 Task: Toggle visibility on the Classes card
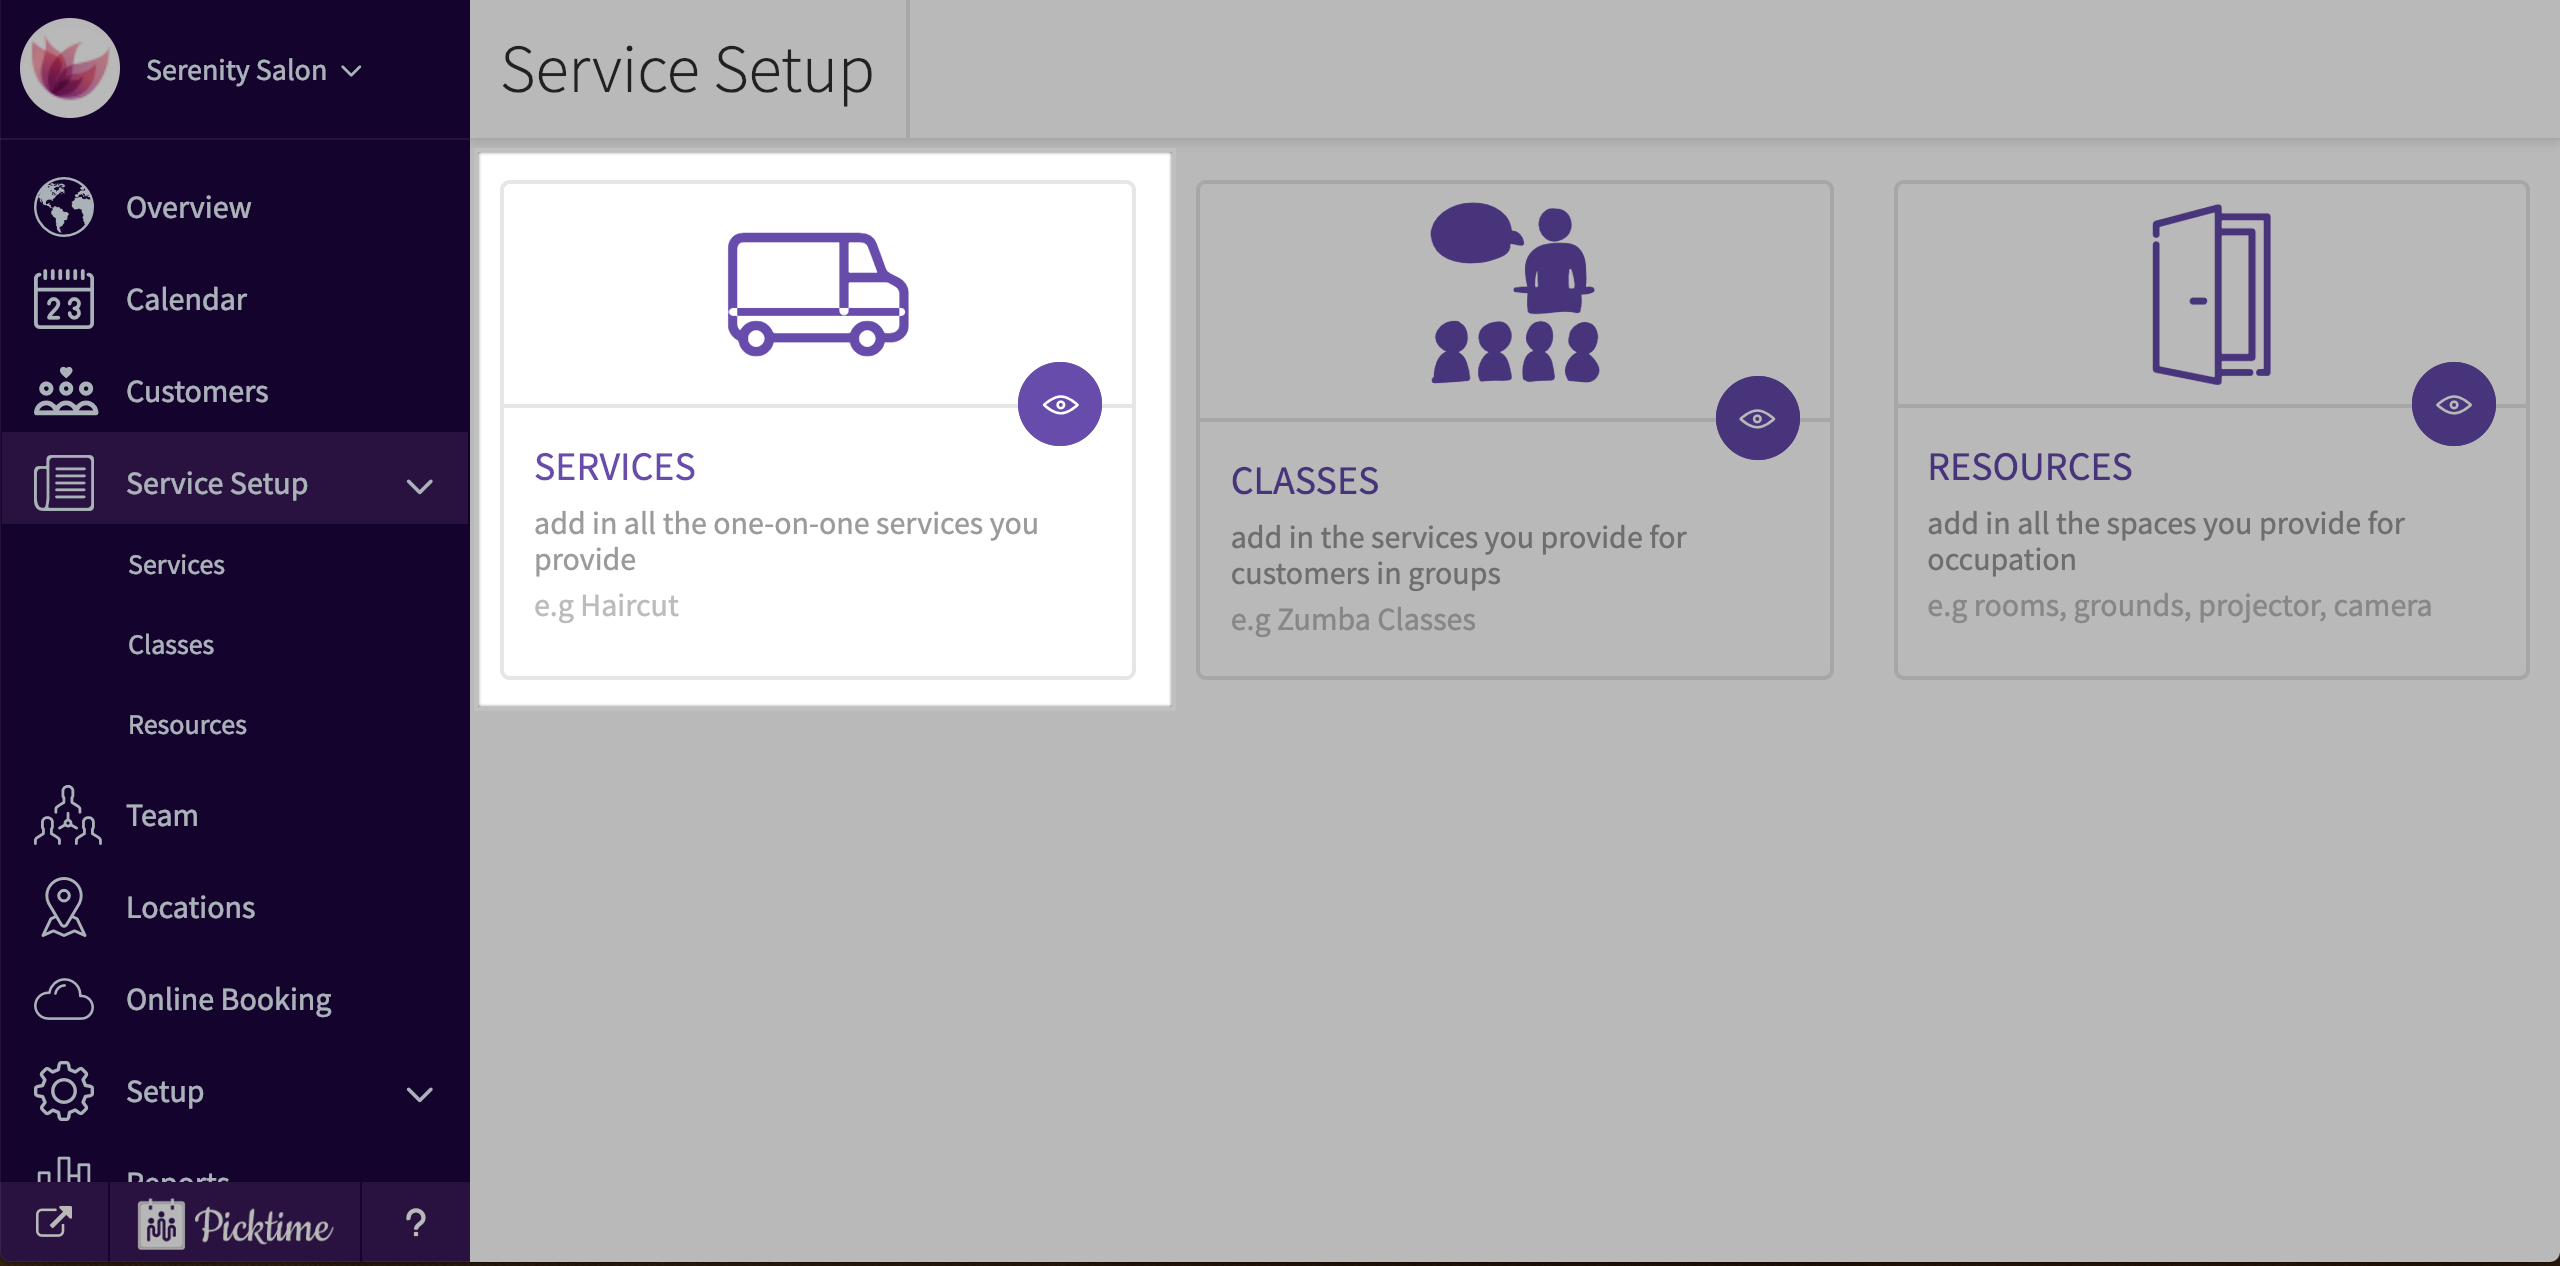(x=1758, y=418)
